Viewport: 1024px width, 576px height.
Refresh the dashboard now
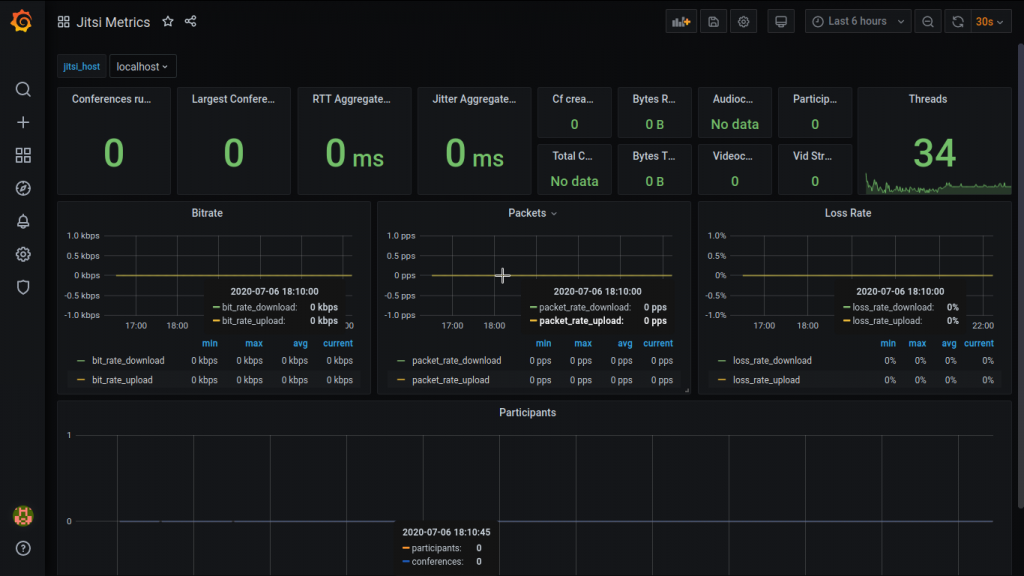[x=957, y=22]
